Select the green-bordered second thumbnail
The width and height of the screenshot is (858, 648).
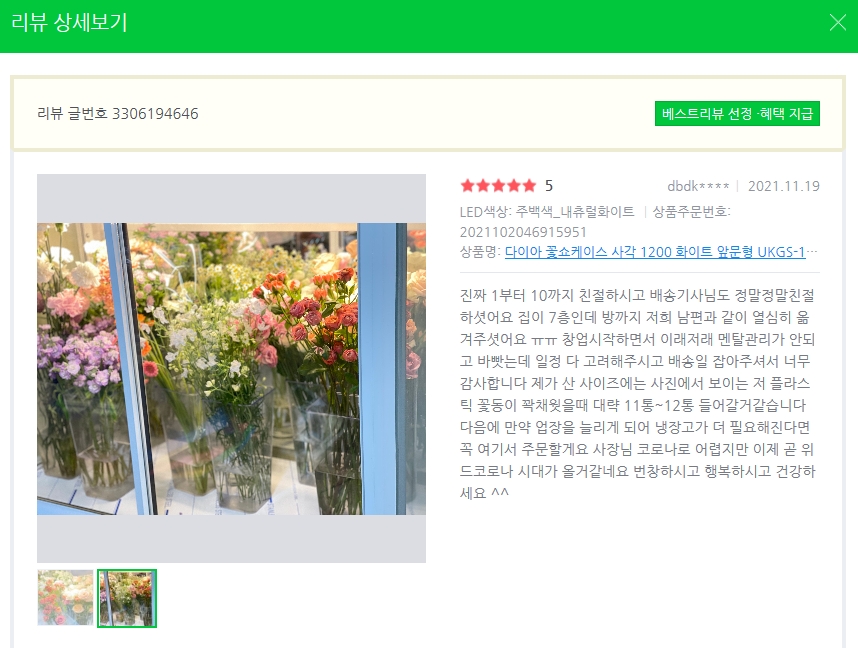[x=127, y=598]
